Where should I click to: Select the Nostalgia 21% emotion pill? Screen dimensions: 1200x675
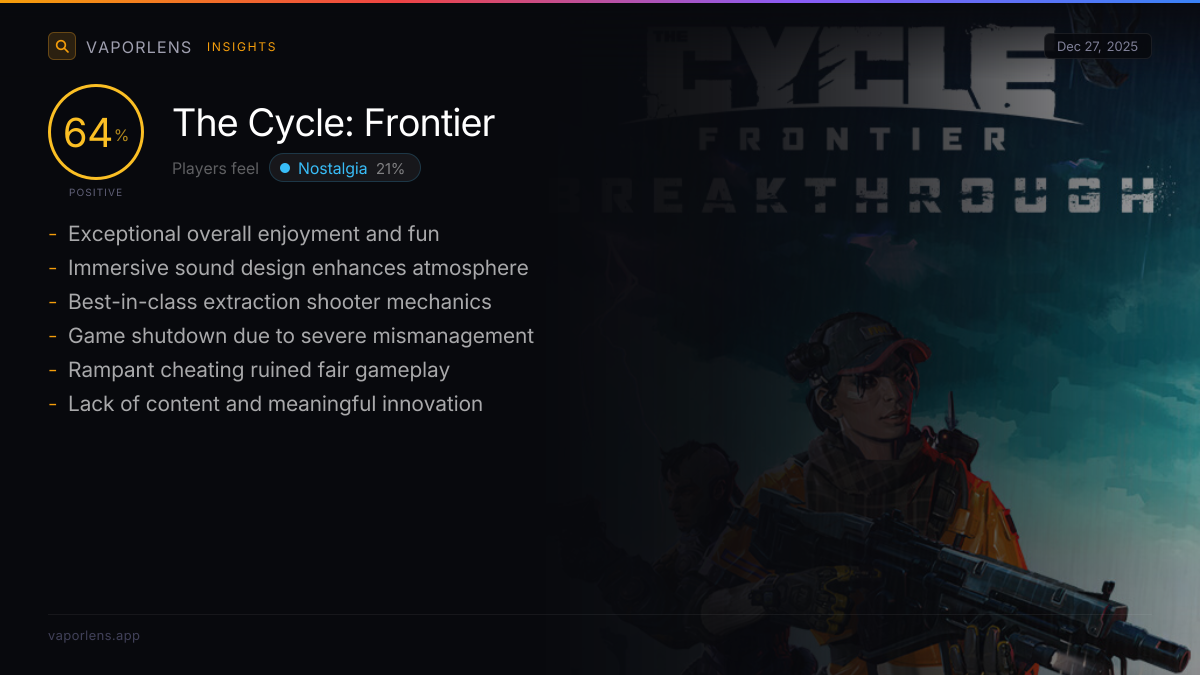(x=345, y=169)
